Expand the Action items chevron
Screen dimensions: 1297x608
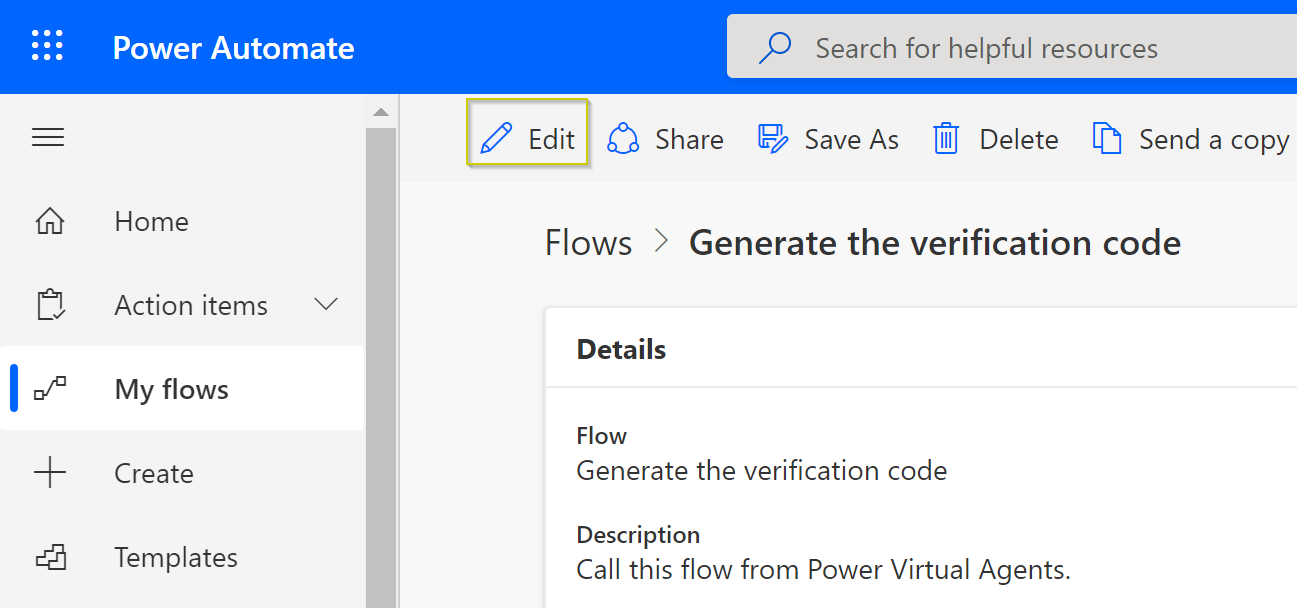326,304
